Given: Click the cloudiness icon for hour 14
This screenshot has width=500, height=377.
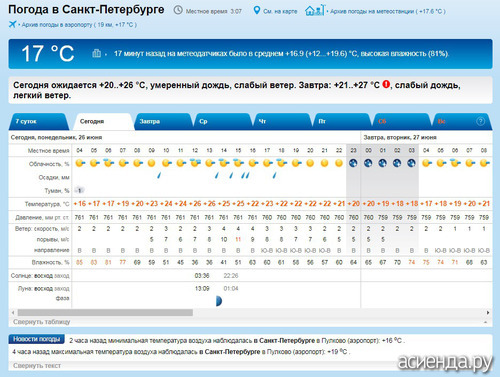Looking at the screenshot, I should coord(224,163).
